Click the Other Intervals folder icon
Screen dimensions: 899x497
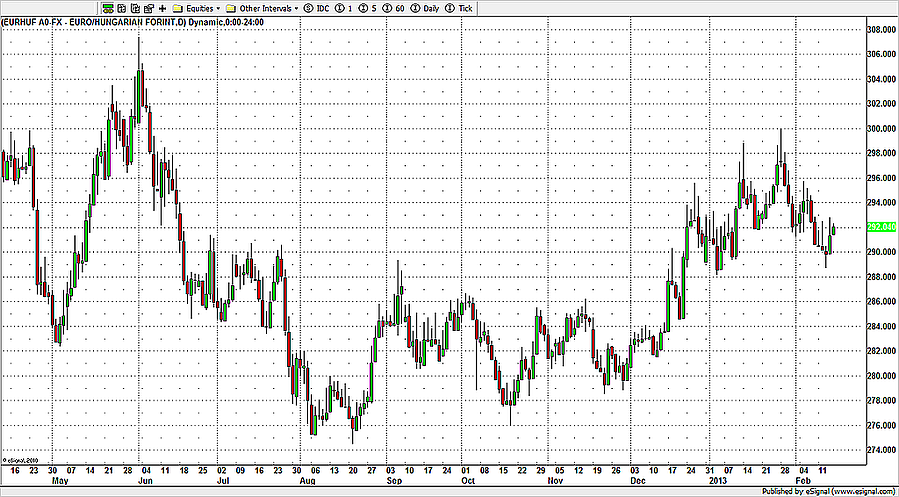coord(231,7)
